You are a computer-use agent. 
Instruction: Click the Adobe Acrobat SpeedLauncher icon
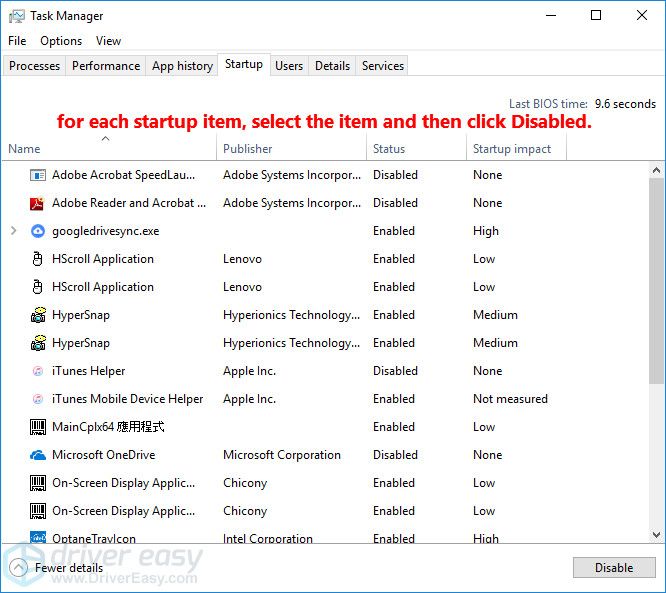(38, 175)
